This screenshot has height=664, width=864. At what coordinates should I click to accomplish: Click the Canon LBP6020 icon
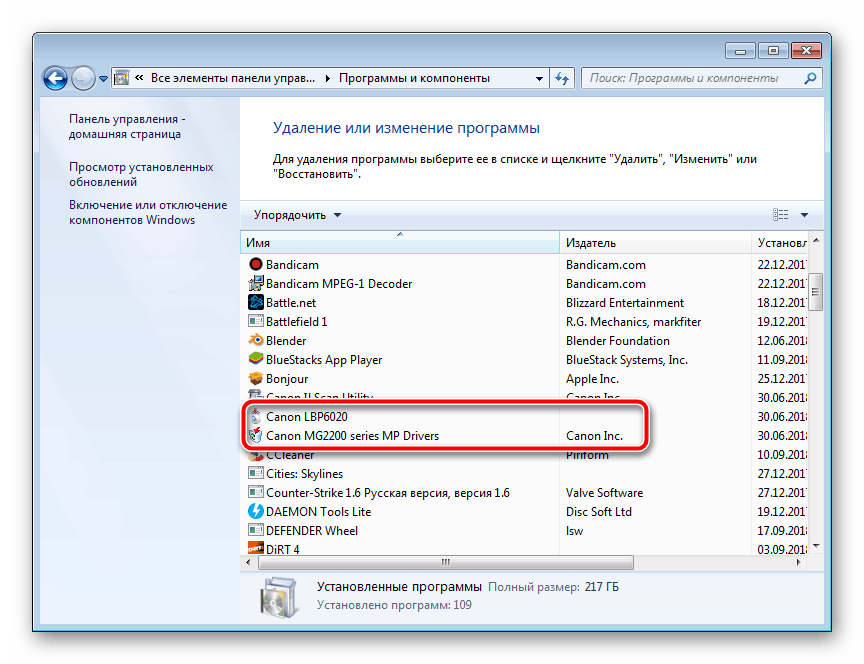point(256,417)
